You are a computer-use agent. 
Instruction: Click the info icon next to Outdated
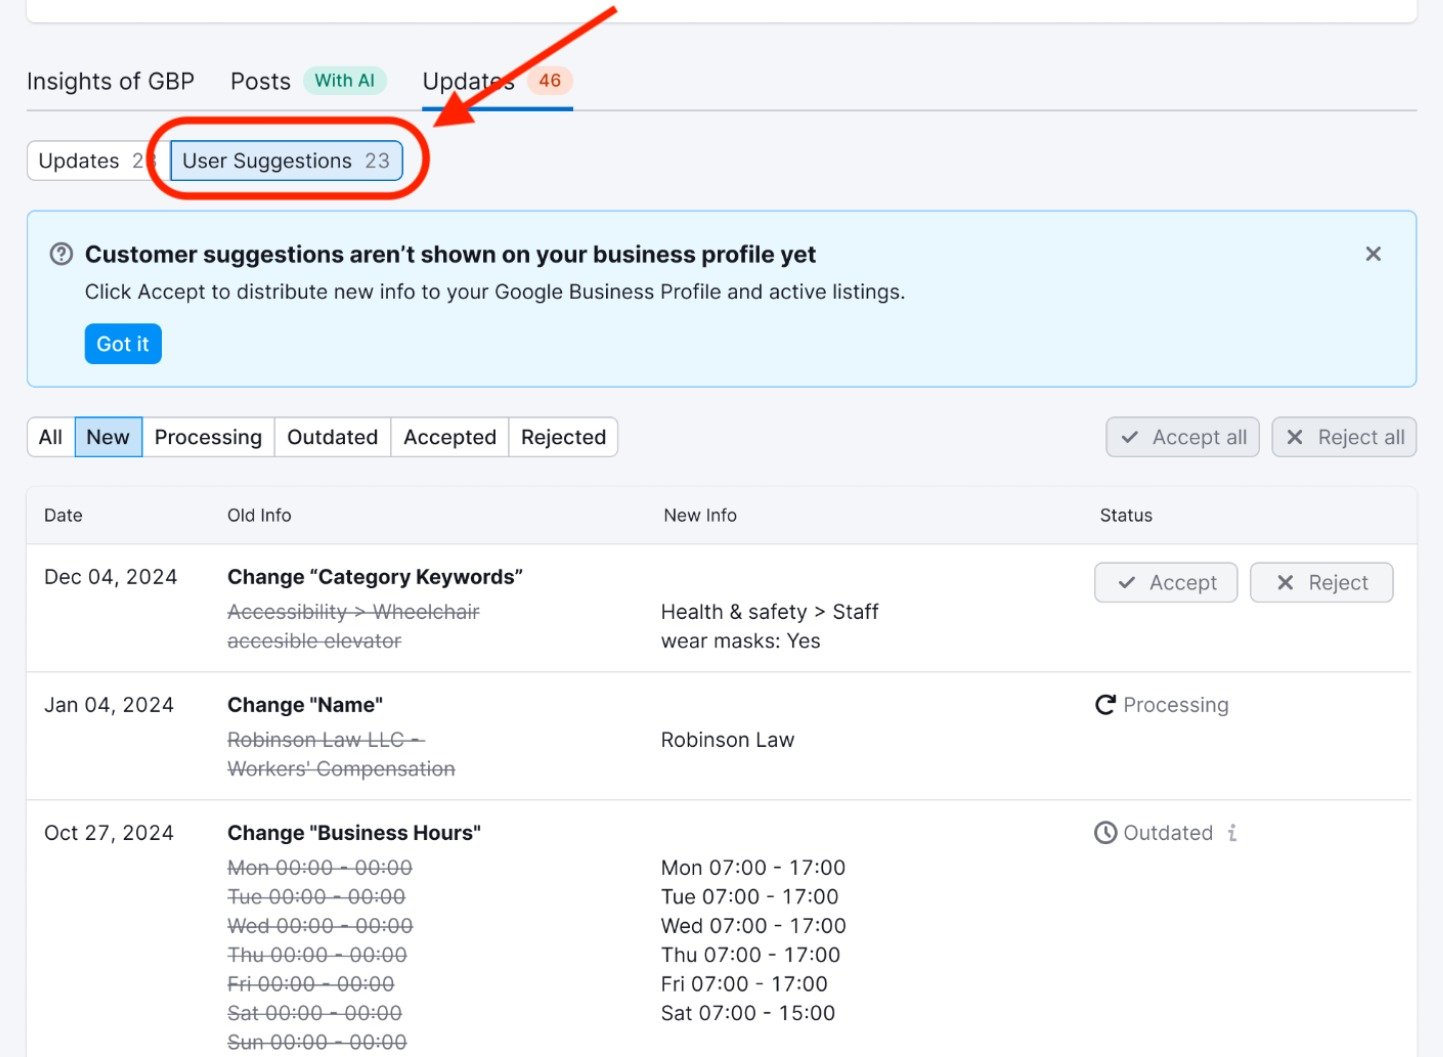[x=1232, y=832]
